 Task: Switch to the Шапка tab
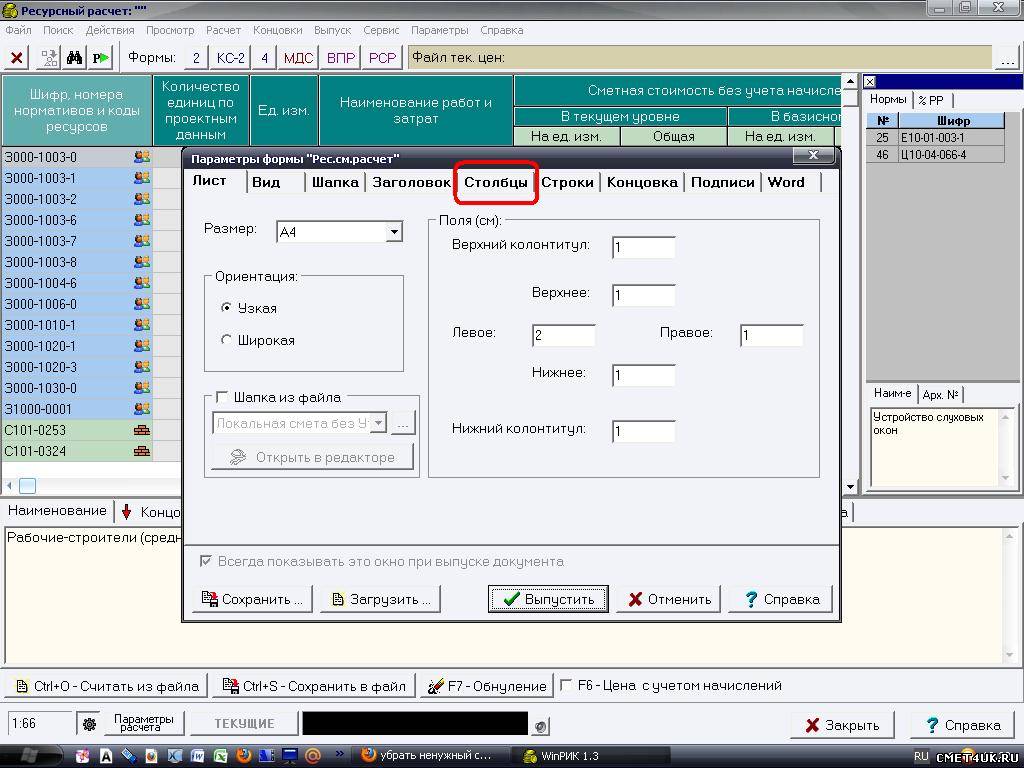coord(335,182)
